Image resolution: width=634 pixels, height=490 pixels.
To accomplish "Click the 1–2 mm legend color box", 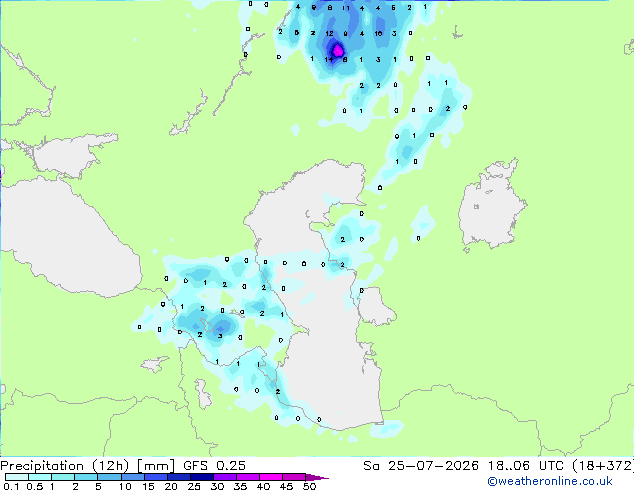I will (63, 477).
